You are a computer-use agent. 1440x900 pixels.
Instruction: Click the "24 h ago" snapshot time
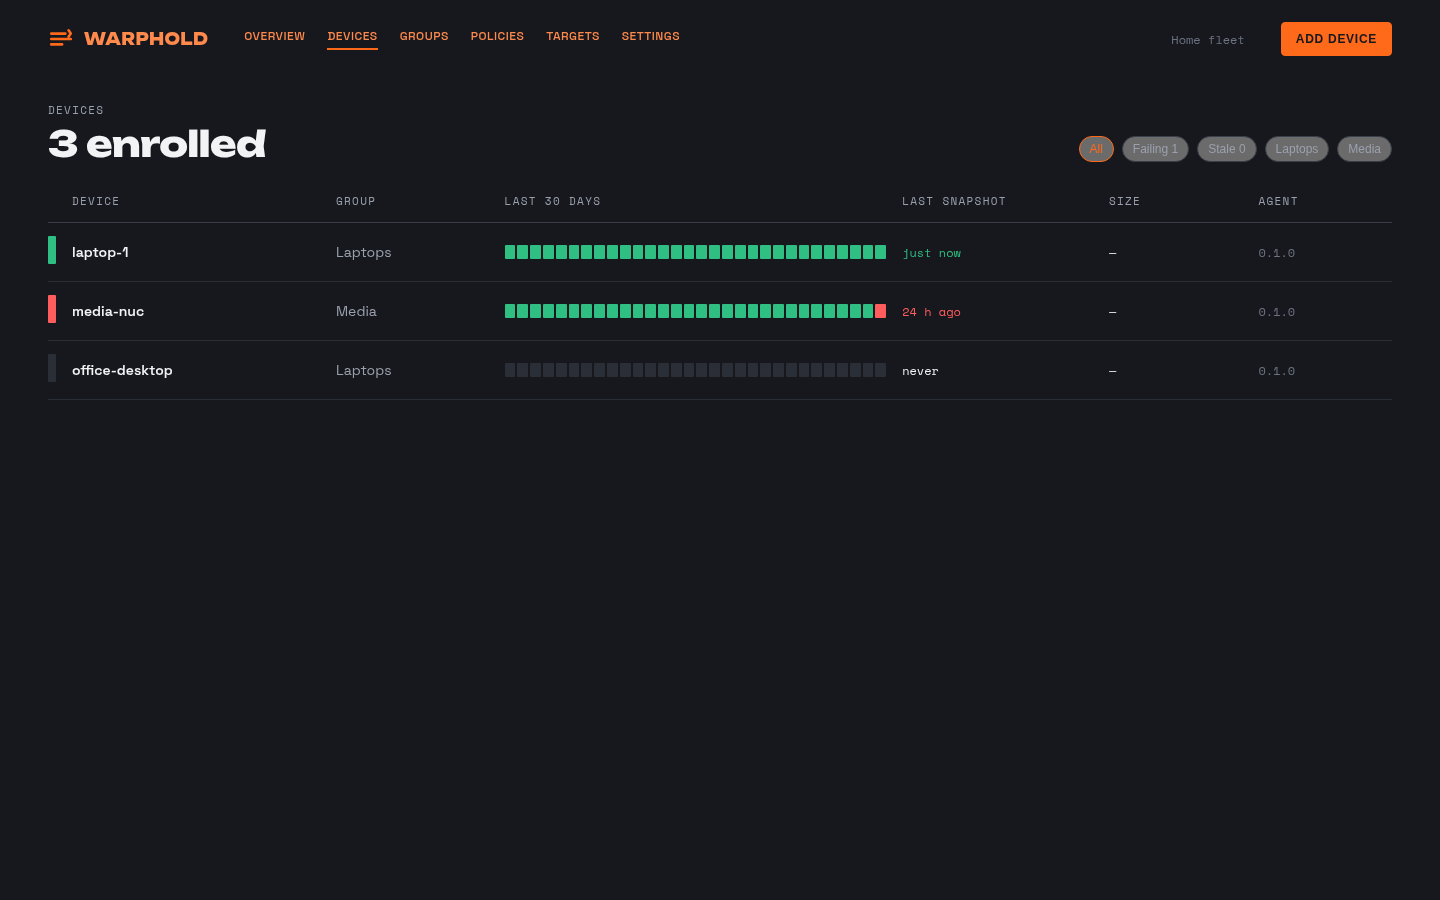[931, 312]
